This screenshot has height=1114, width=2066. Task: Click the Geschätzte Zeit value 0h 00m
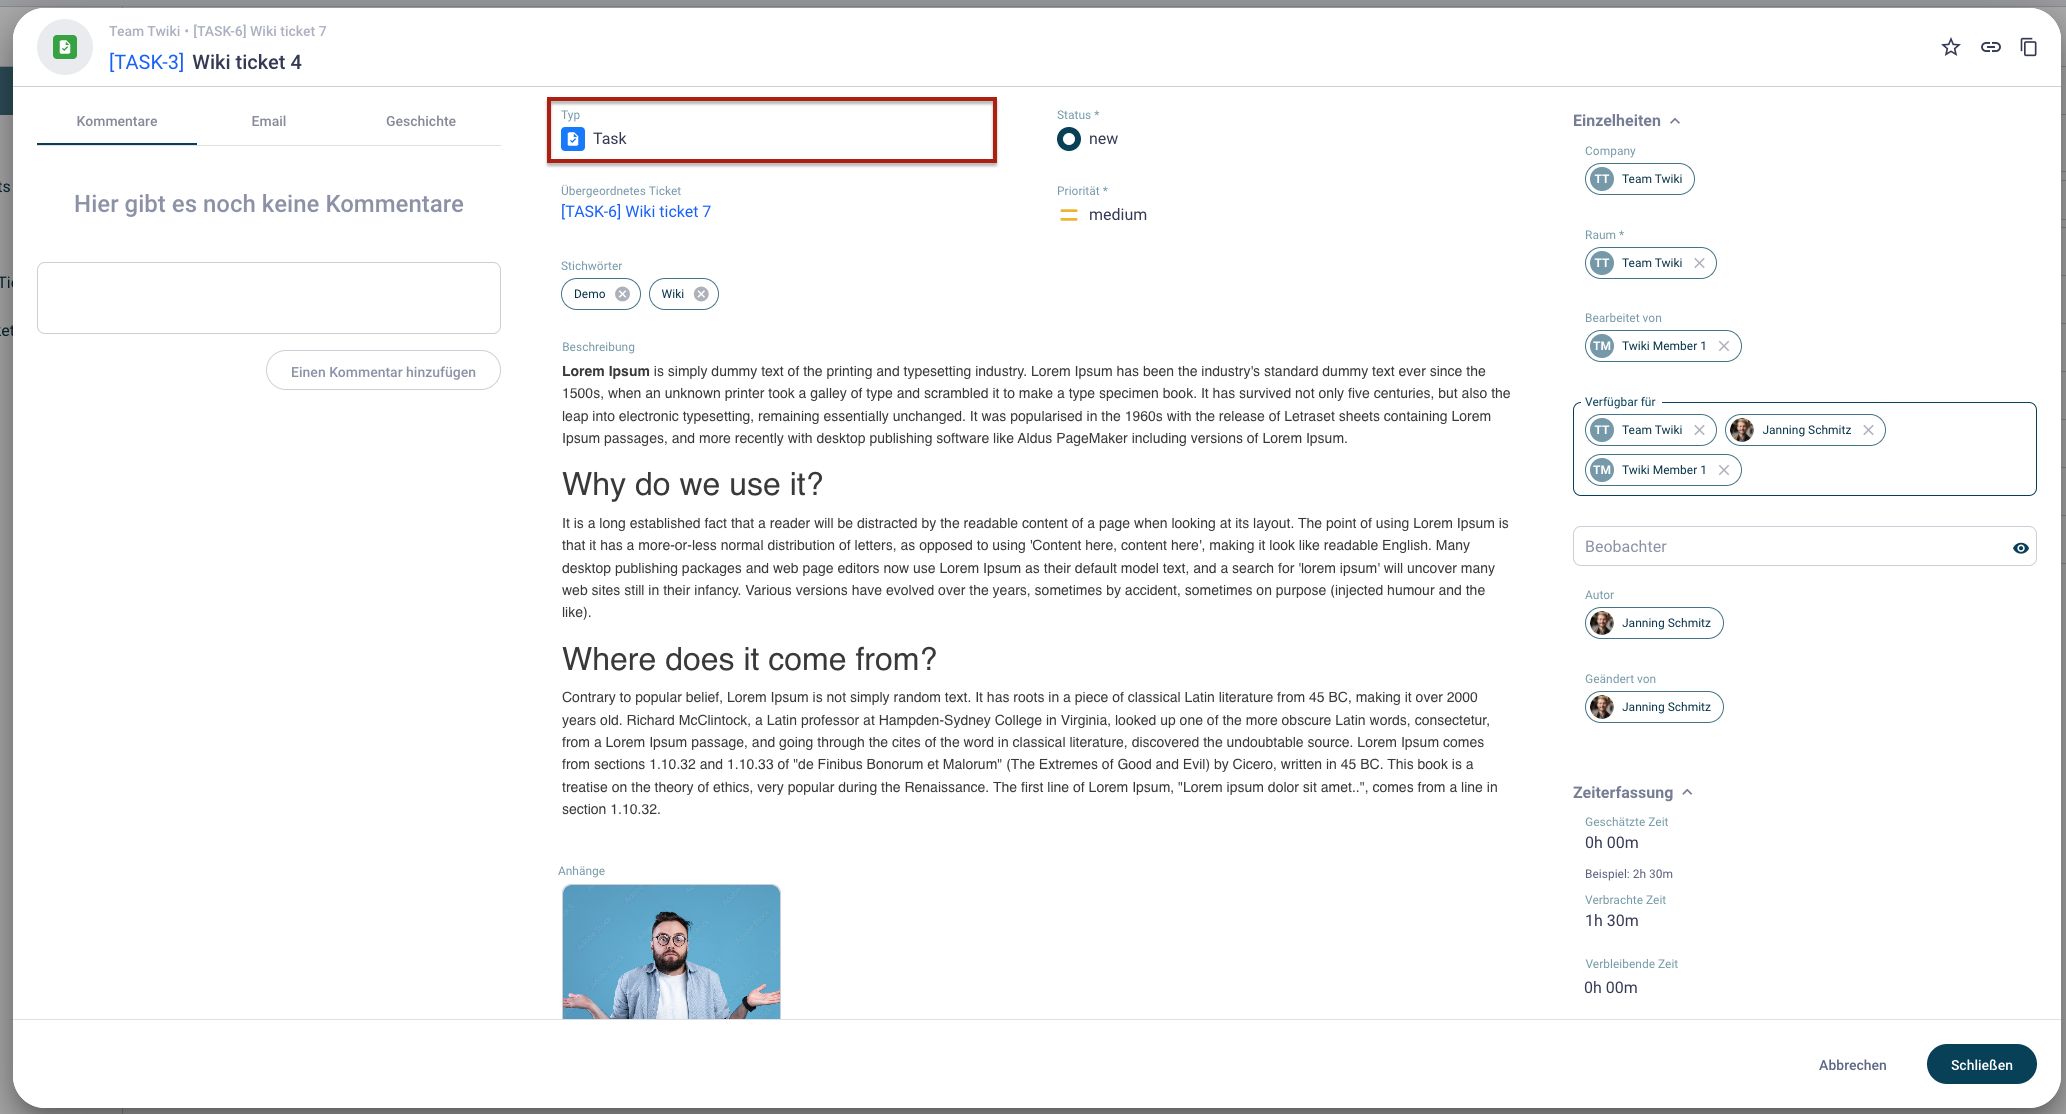1611,843
